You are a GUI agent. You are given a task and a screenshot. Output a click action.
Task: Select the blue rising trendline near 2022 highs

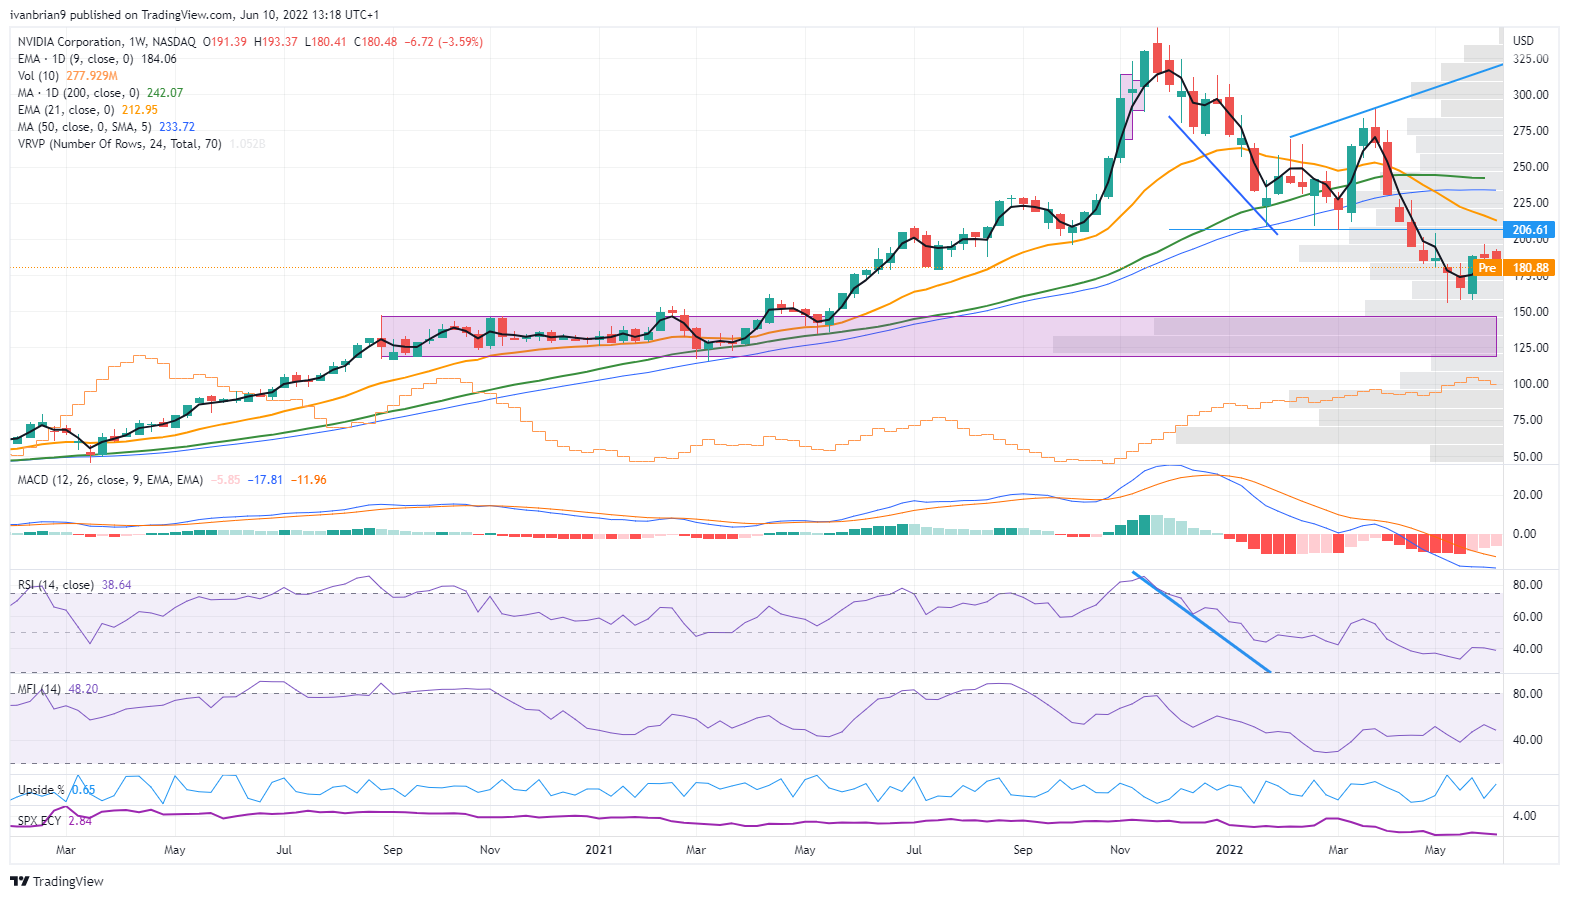(1396, 100)
